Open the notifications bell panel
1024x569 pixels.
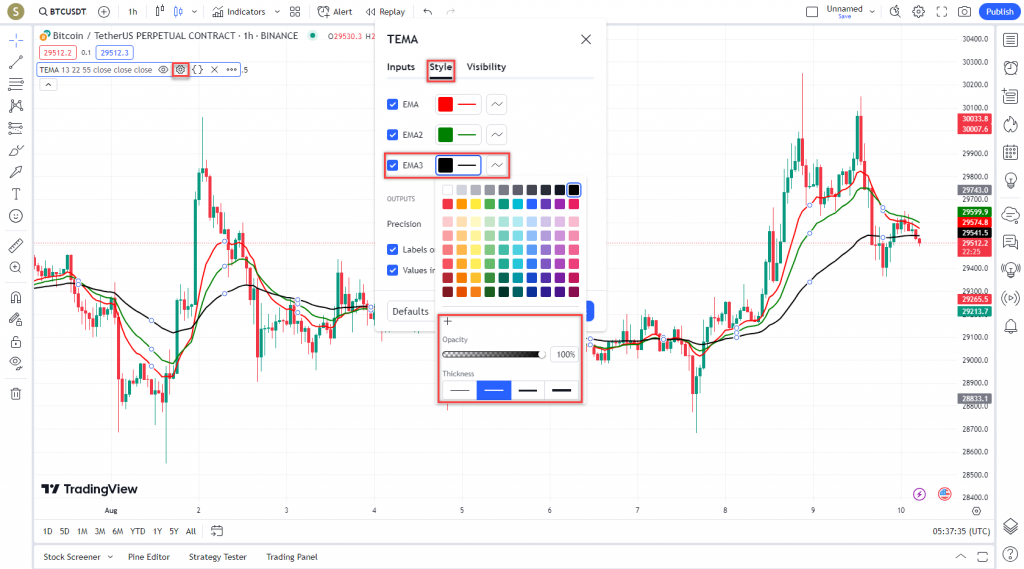click(x=1010, y=326)
